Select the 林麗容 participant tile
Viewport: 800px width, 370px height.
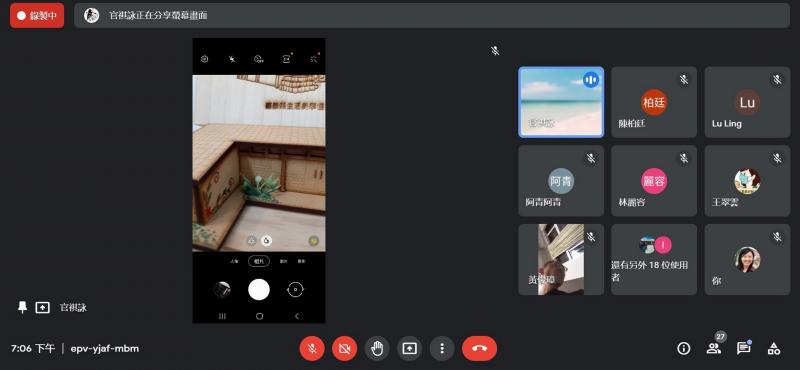(654, 181)
